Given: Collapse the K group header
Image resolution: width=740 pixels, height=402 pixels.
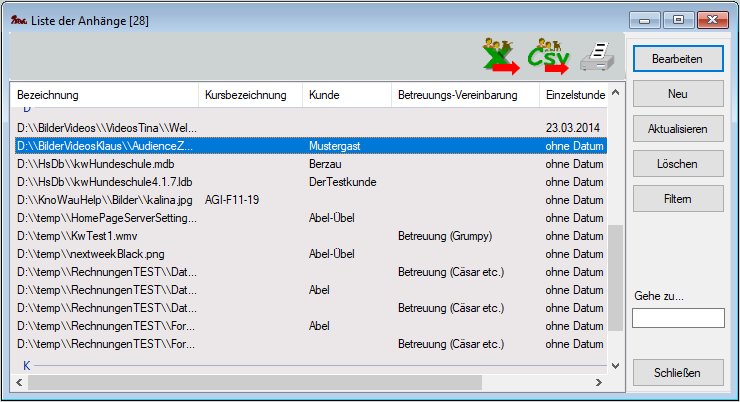Looking at the screenshot, I should click(27, 366).
